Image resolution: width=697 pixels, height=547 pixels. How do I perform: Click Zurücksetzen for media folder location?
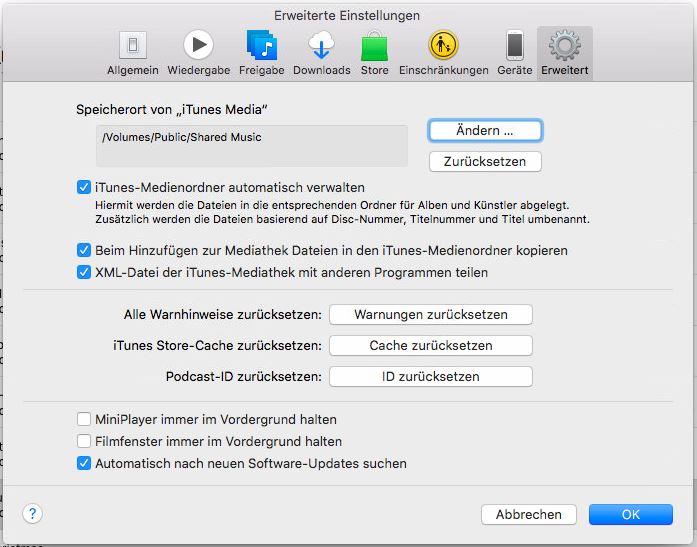485,161
